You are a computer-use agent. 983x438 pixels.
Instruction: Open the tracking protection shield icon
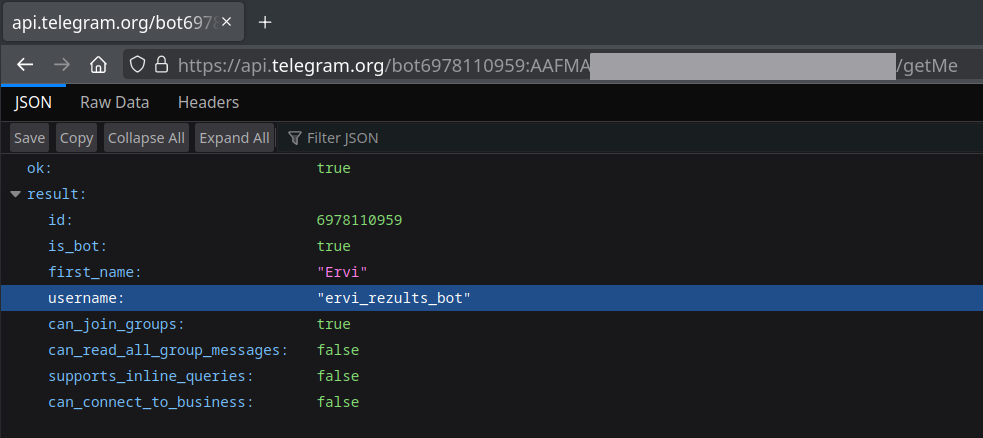click(137, 65)
